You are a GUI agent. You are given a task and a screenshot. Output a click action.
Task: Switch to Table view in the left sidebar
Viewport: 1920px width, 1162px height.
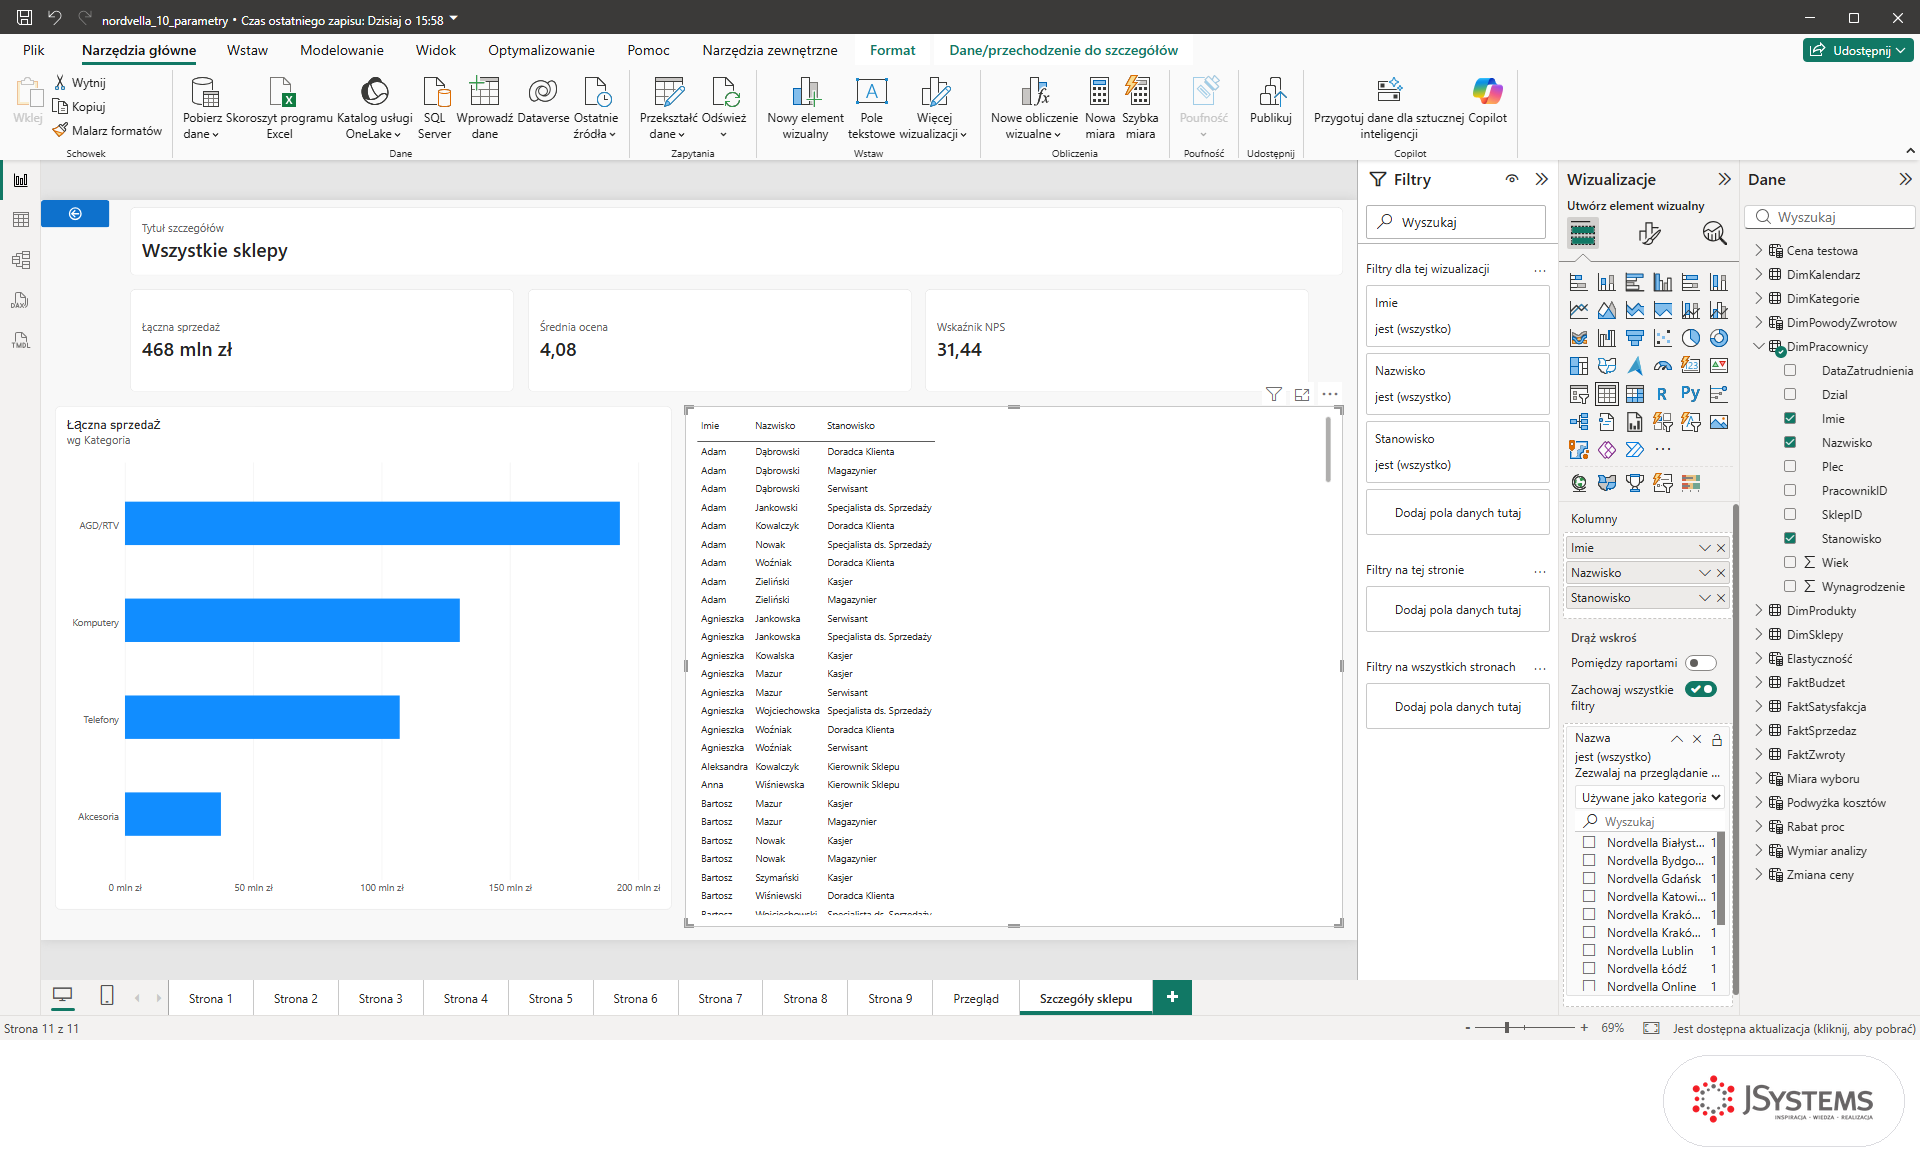20,220
